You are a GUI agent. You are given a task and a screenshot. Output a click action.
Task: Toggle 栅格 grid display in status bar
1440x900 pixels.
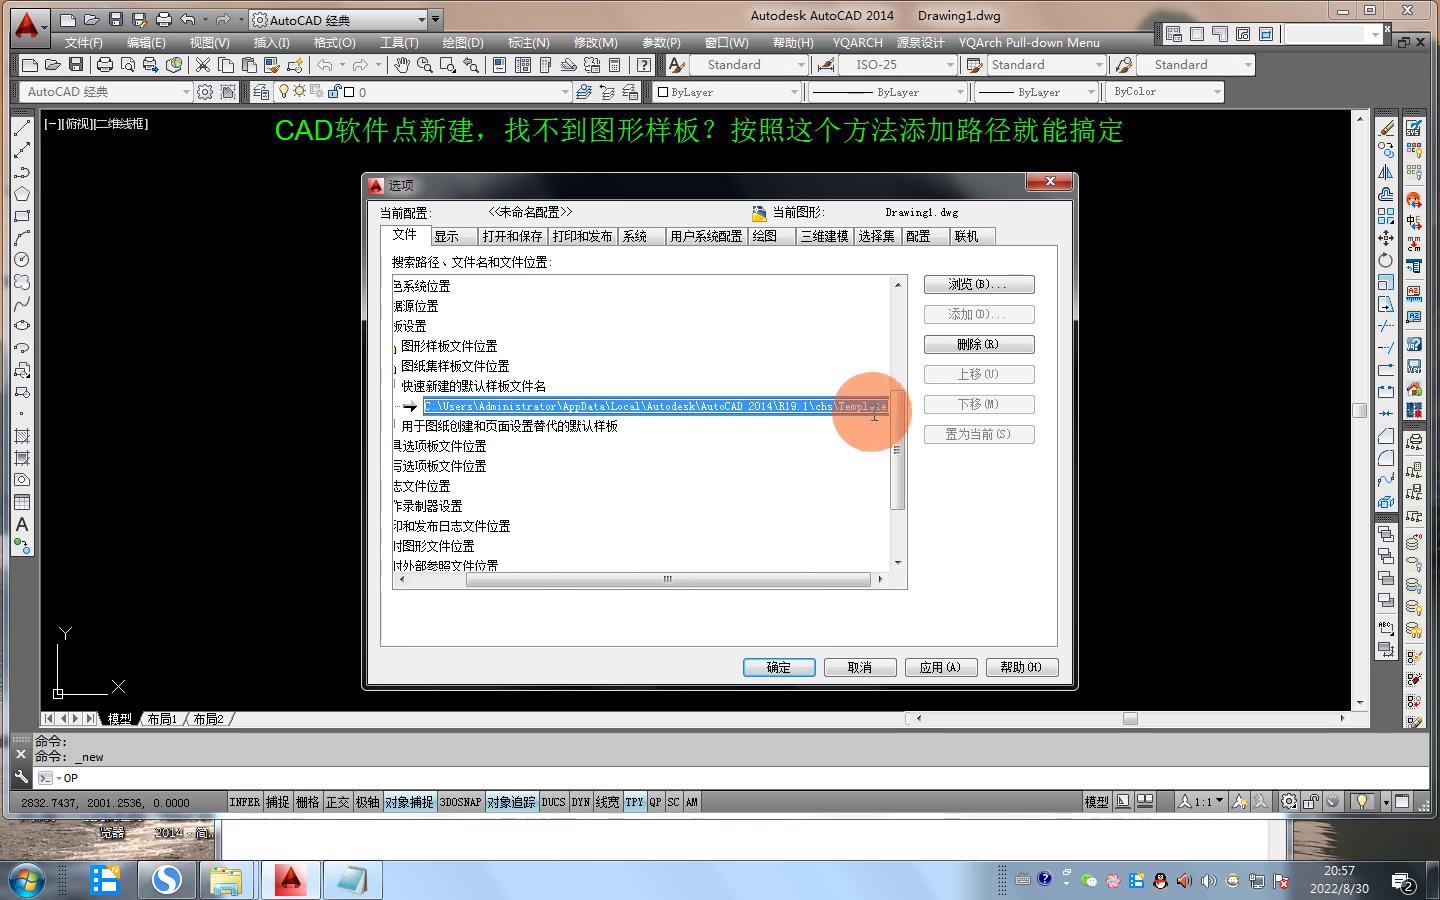307,802
